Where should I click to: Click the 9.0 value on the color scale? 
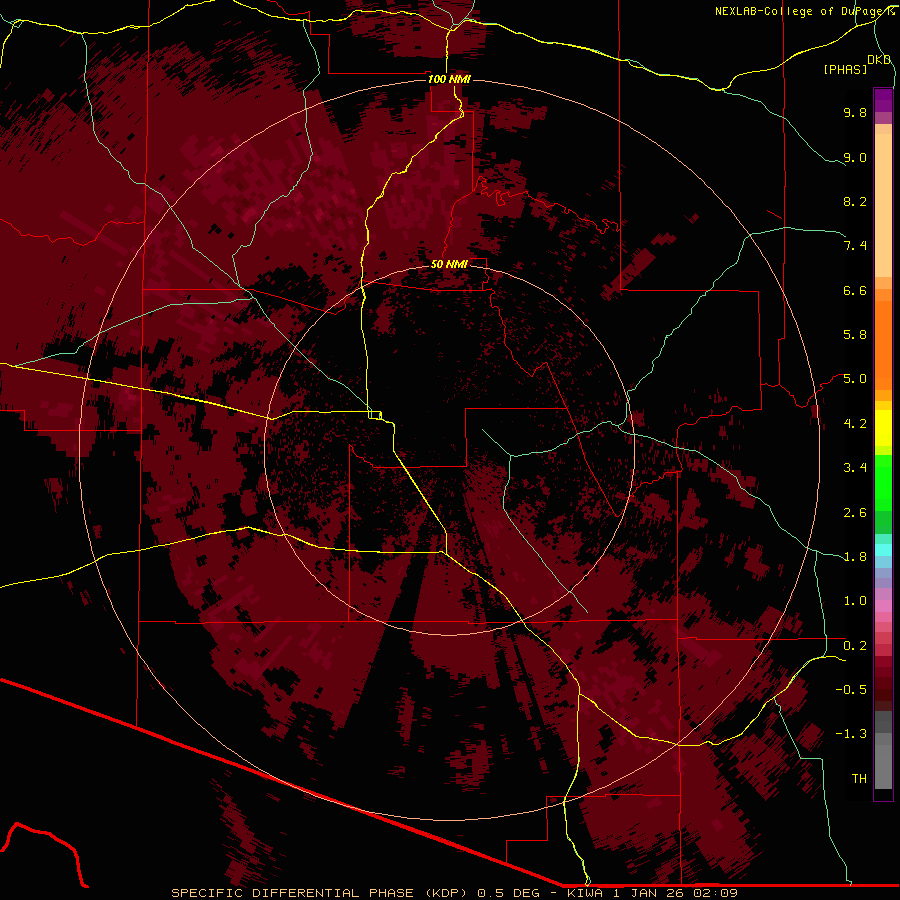click(x=855, y=157)
